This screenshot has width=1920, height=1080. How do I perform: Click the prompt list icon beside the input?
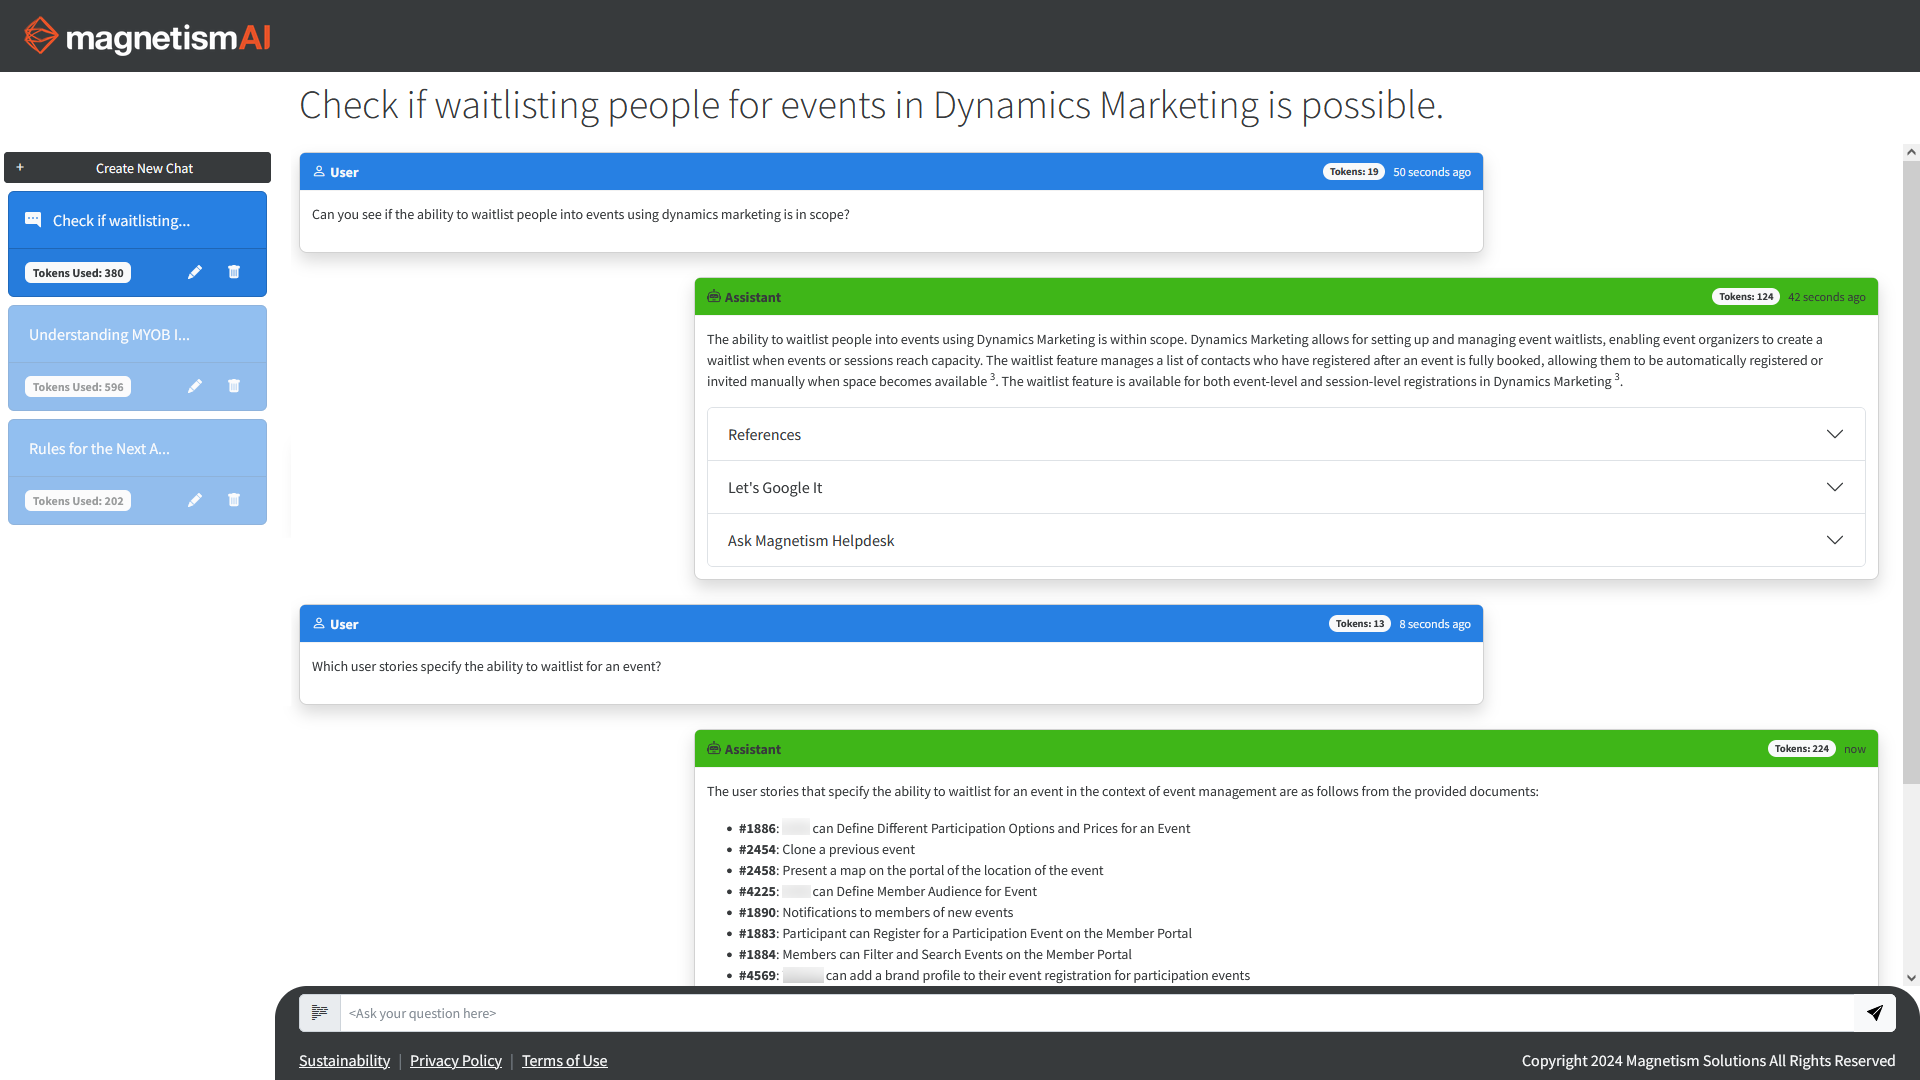click(x=320, y=1013)
